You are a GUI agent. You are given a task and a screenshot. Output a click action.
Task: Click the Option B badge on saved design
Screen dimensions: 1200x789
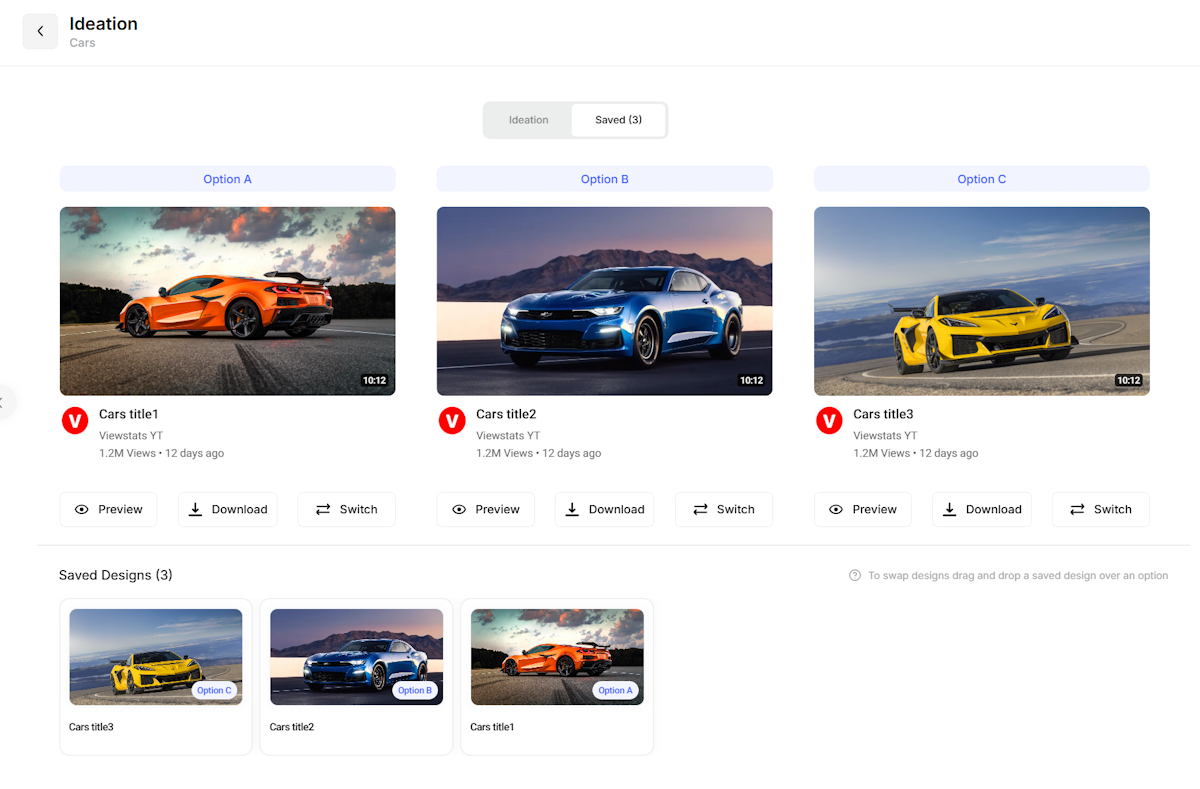click(415, 690)
